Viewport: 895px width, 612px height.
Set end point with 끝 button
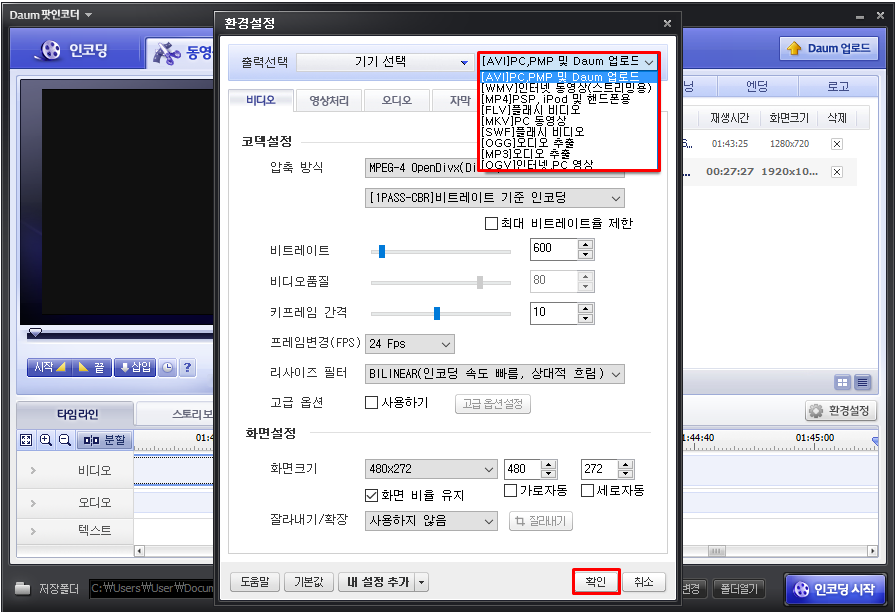(x=91, y=368)
